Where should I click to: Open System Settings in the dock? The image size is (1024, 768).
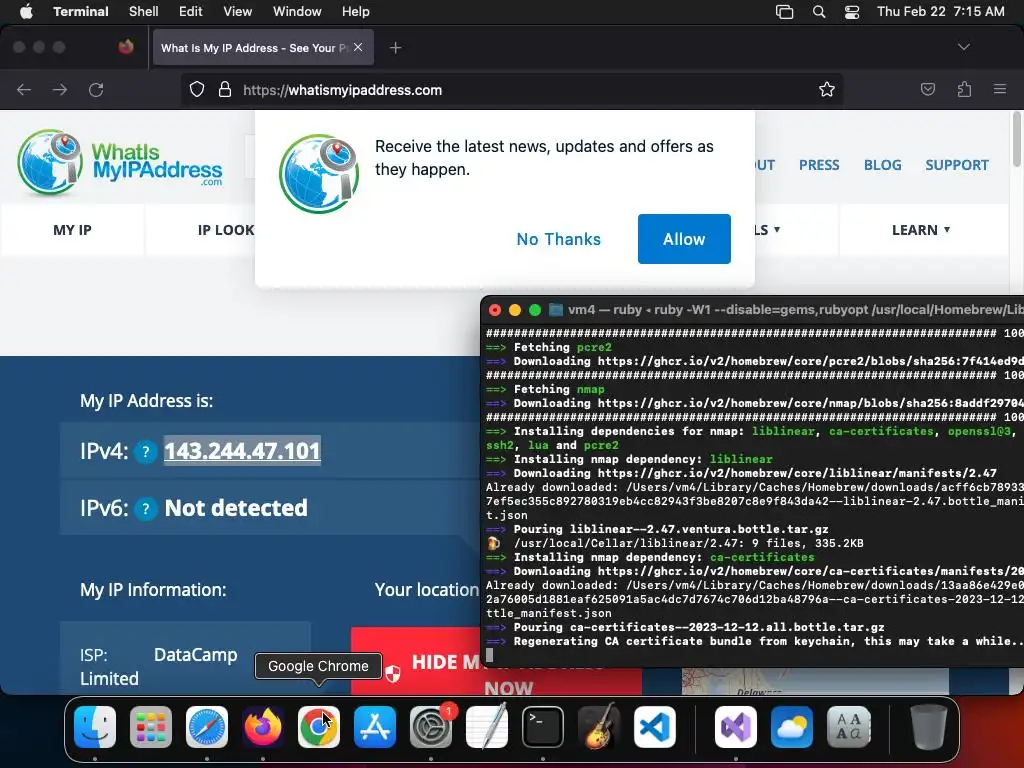tap(430, 727)
